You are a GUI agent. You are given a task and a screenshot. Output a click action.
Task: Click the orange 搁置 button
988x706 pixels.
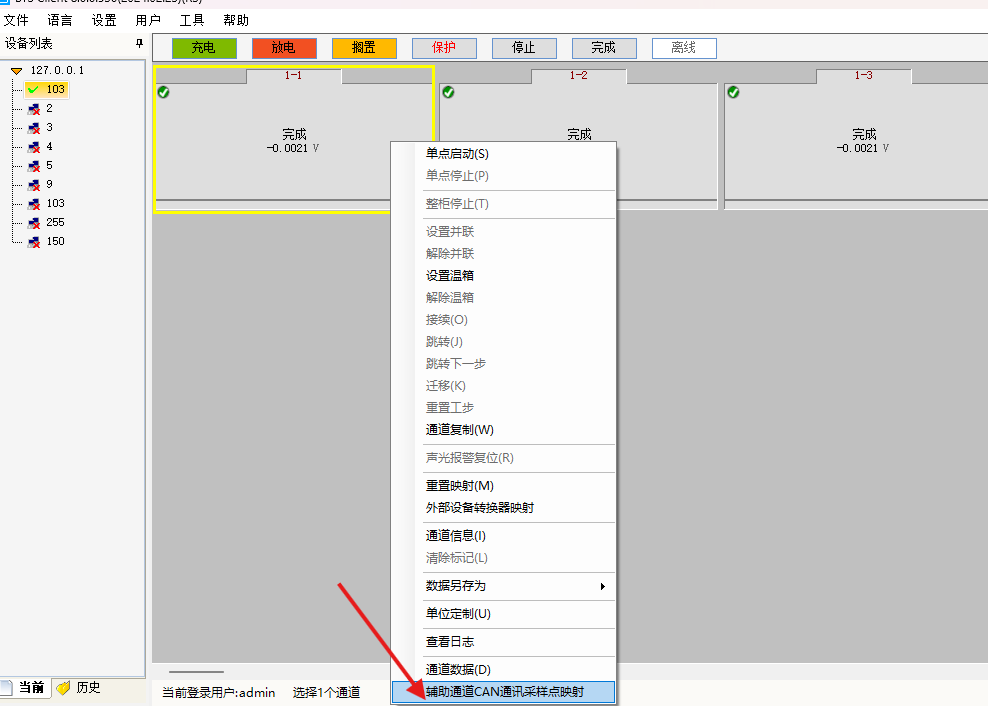[364, 47]
